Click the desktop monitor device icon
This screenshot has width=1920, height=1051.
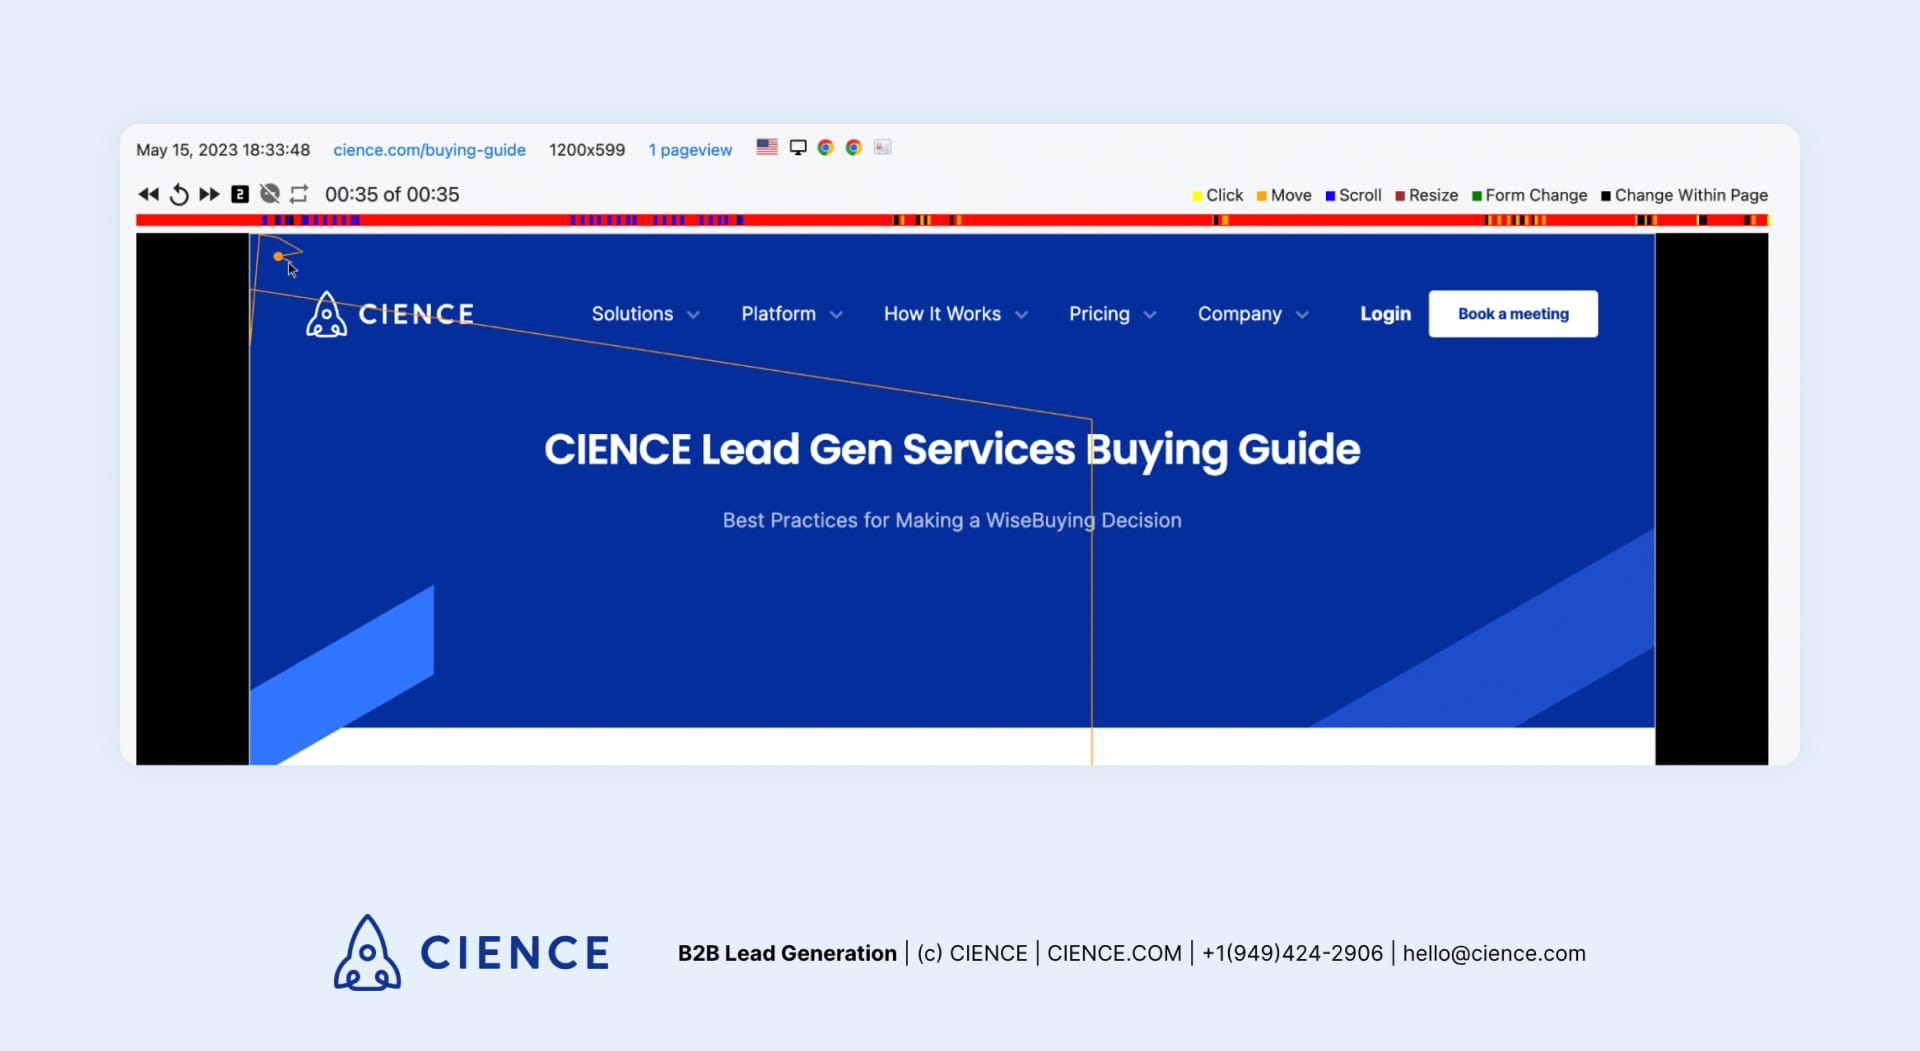(798, 147)
